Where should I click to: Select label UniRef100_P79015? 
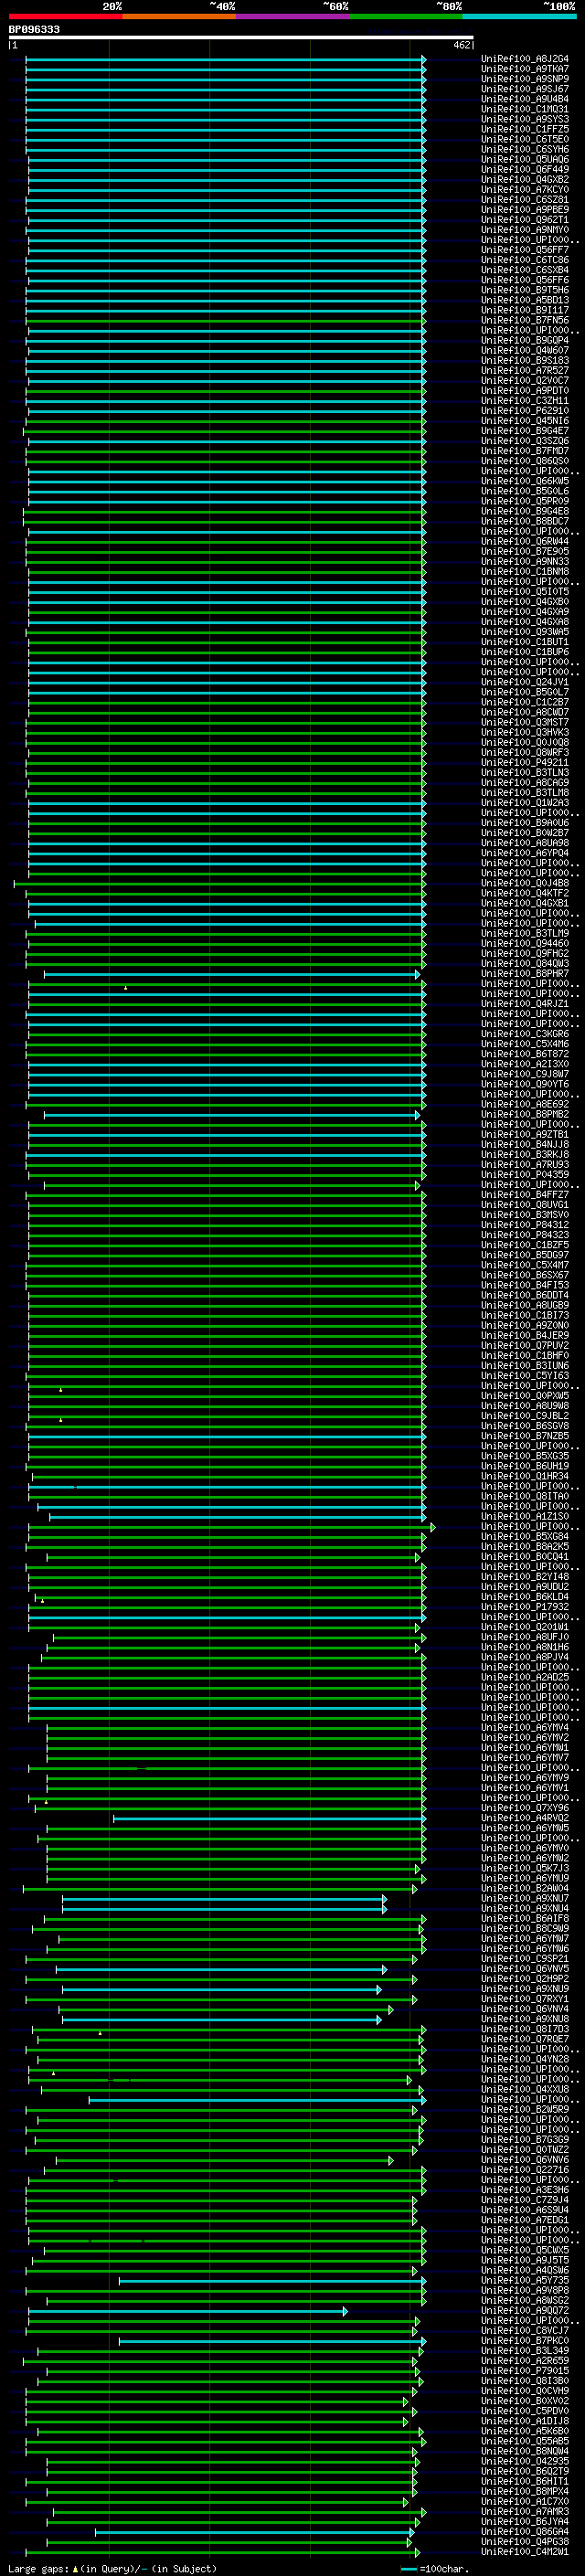point(525,2370)
